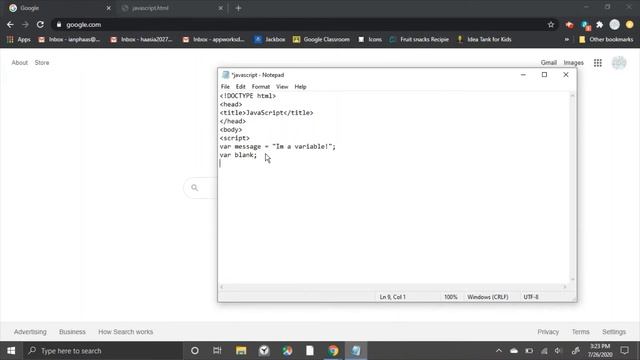Open the Icons bookmark
The width and height of the screenshot is (640, 360).
click(370, 40)
